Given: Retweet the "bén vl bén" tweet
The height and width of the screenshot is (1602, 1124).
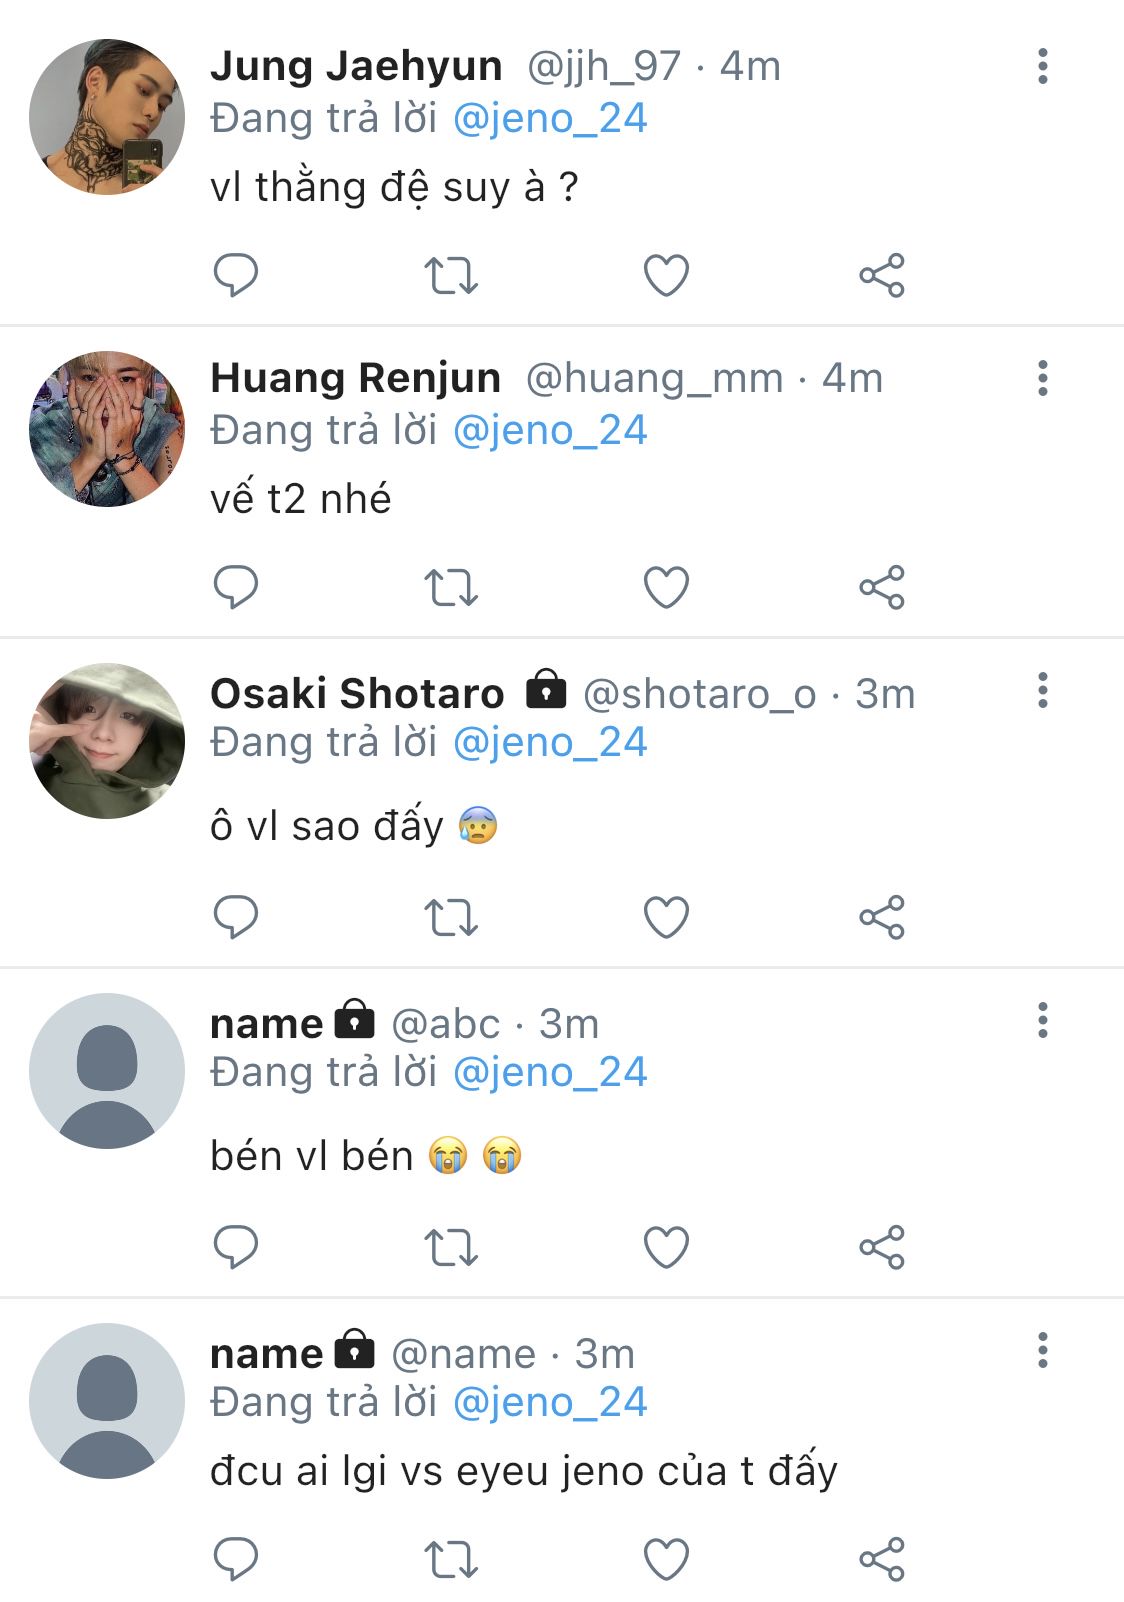Looking at the screenshot, I should point(451,1247).
